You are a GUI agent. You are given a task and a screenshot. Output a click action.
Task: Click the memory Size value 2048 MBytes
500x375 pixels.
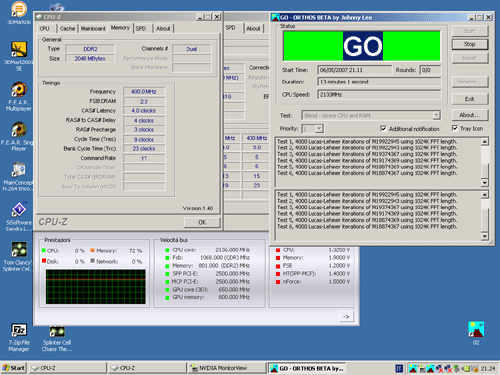coord(90,59)
